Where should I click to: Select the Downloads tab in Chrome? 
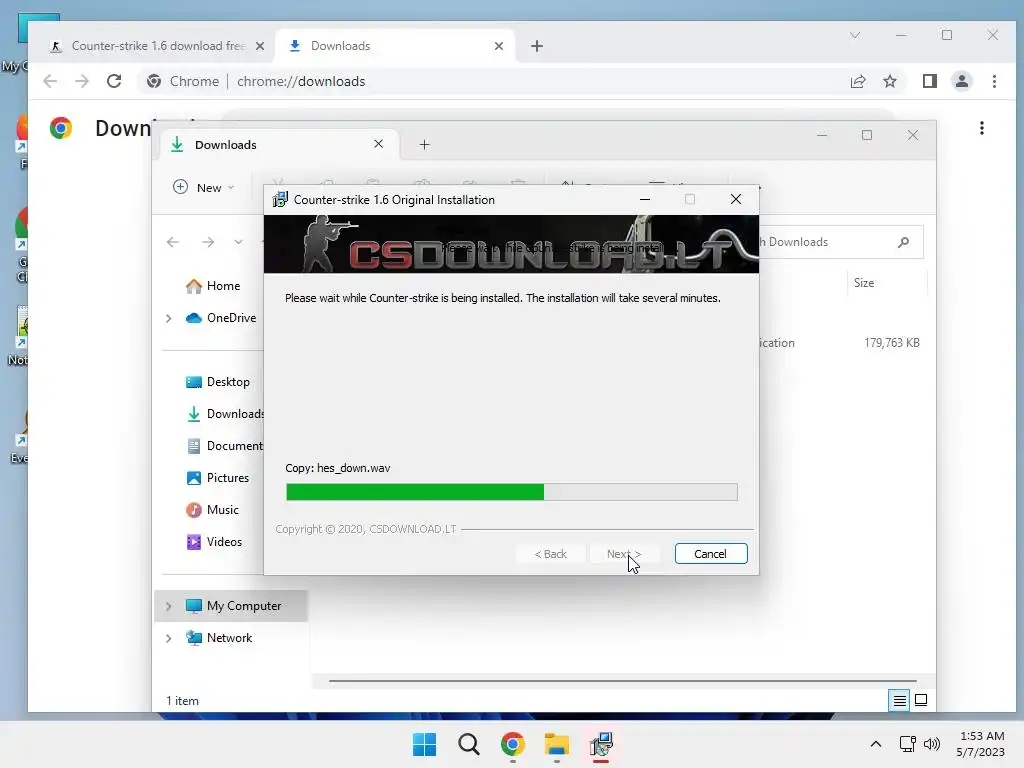[340, 46]
